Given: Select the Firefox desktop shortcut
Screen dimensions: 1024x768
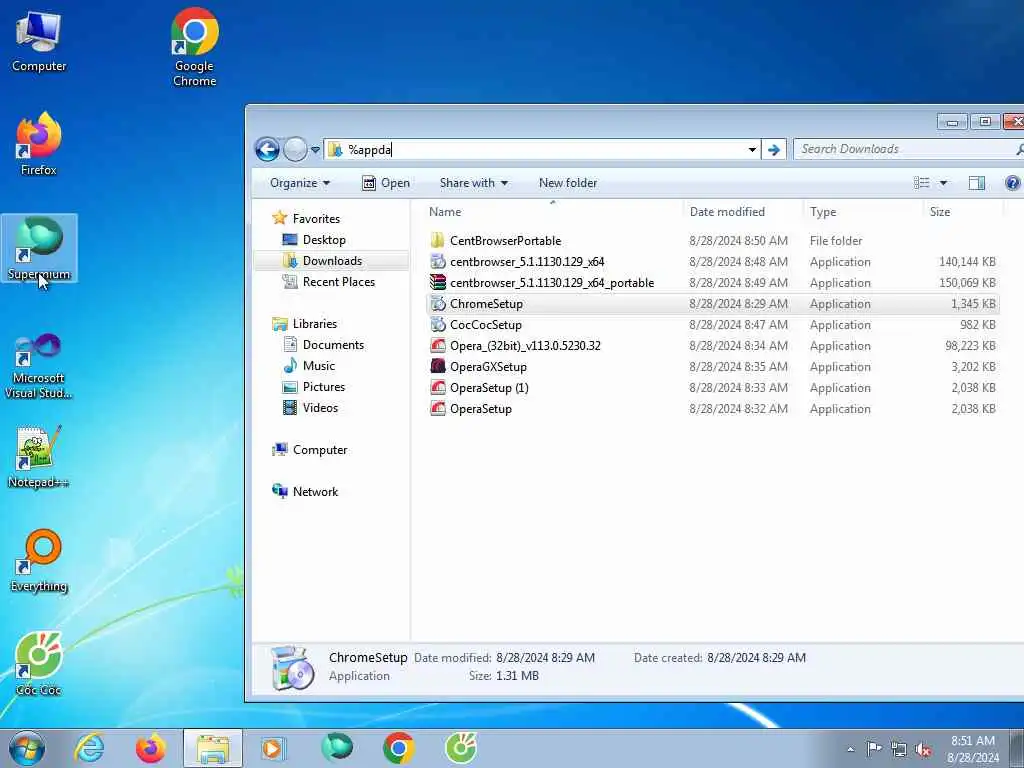Looking at the screenshot, I should tap(39, 144).
